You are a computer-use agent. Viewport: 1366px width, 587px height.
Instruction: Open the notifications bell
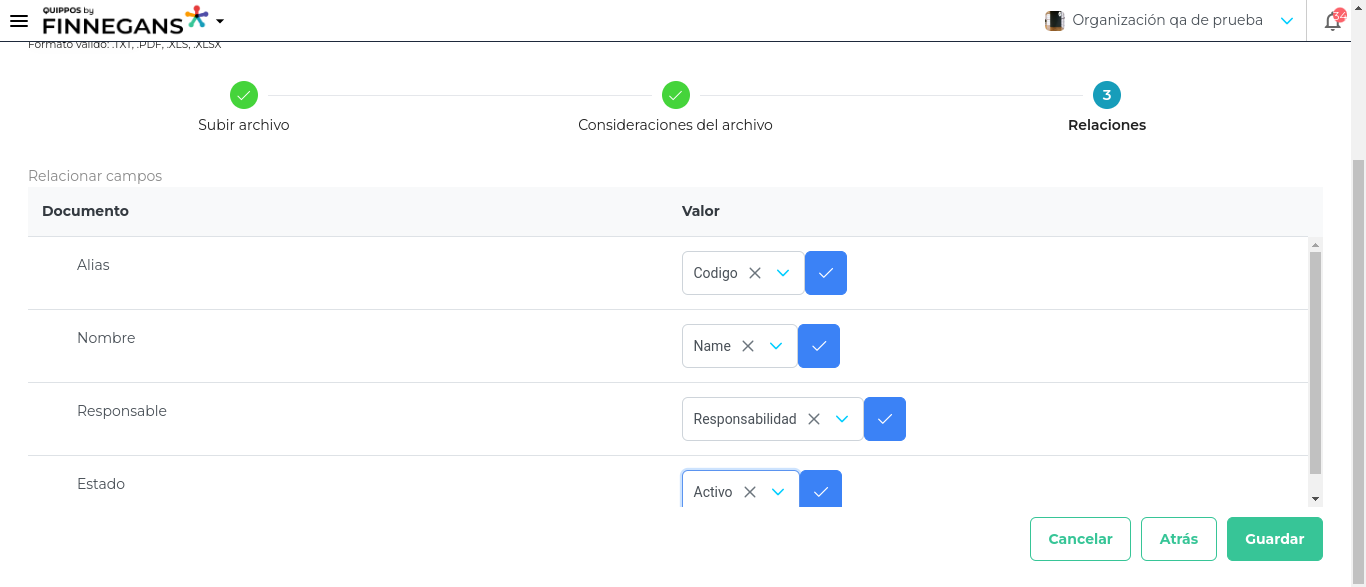pyautogui.click(x=1333, y=21)
